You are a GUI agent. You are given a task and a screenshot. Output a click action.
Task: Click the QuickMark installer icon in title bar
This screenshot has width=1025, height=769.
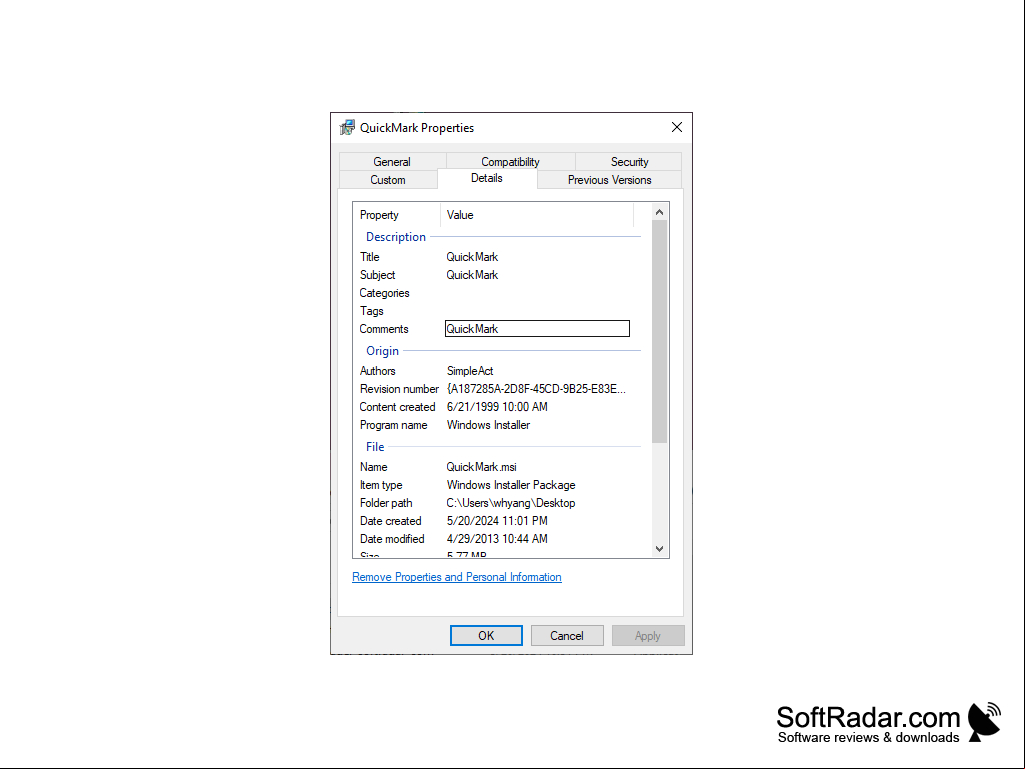[x=347, y=128]
